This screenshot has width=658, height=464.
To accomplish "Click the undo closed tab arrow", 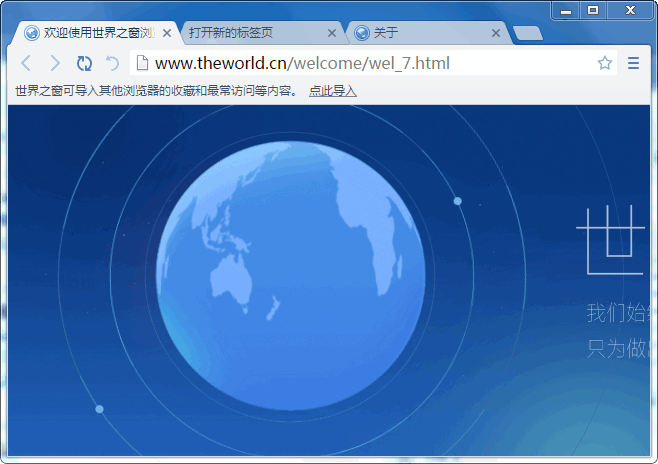I will pos(112,63).
